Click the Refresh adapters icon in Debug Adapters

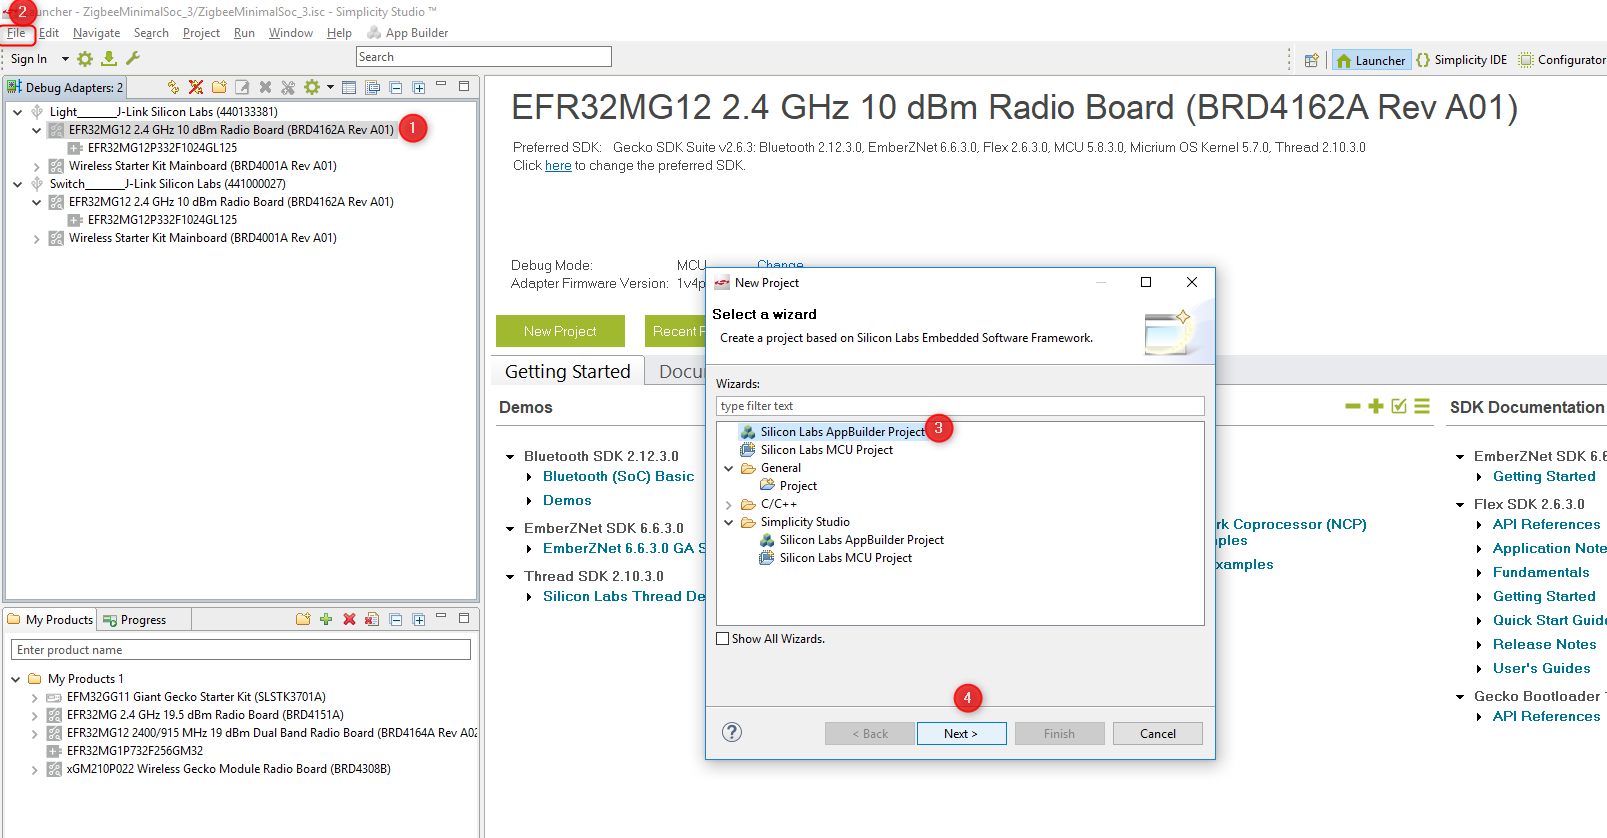[173, 88]
